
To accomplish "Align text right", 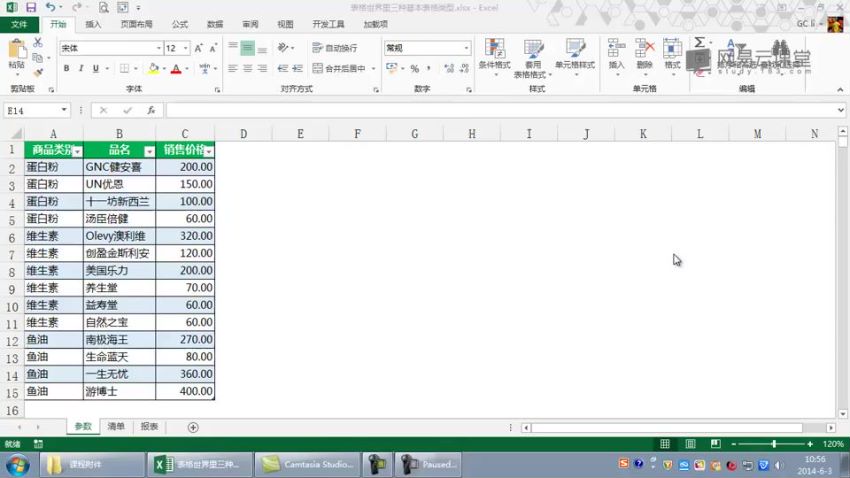I will [262, 68].
